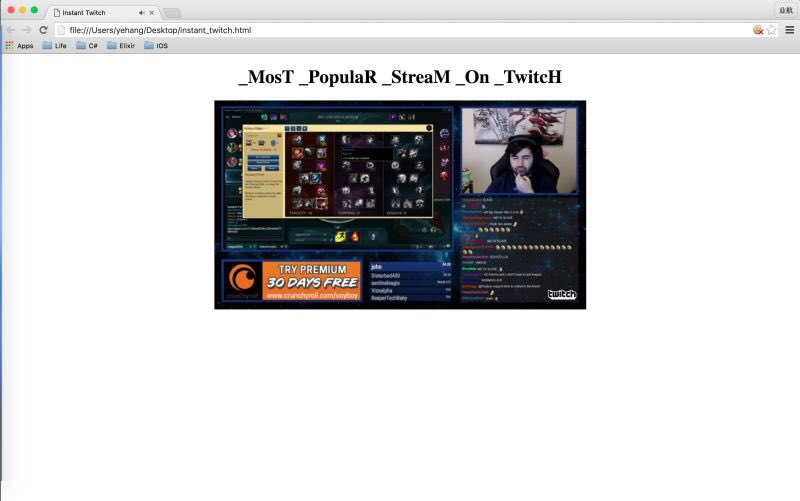The width and height of the screenshot is (800, 501).
Task: Click the green maximize window button
Action: pos(34,10)
